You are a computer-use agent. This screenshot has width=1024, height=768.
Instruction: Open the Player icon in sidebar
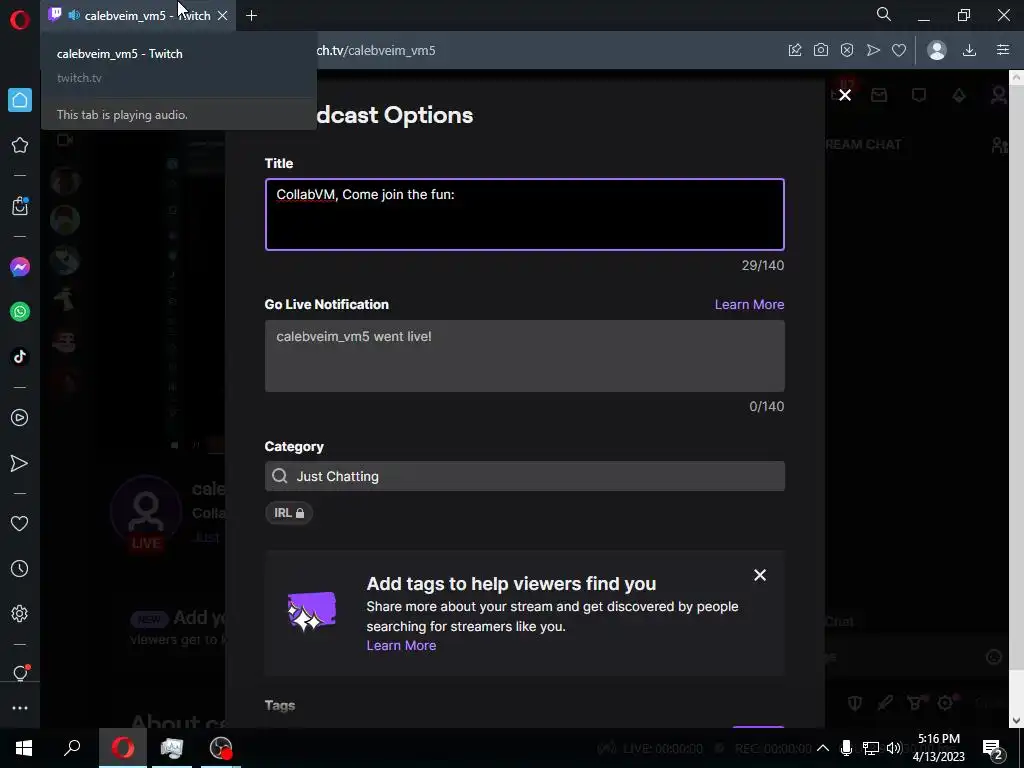pyautogui.click(x=20, y=418)
